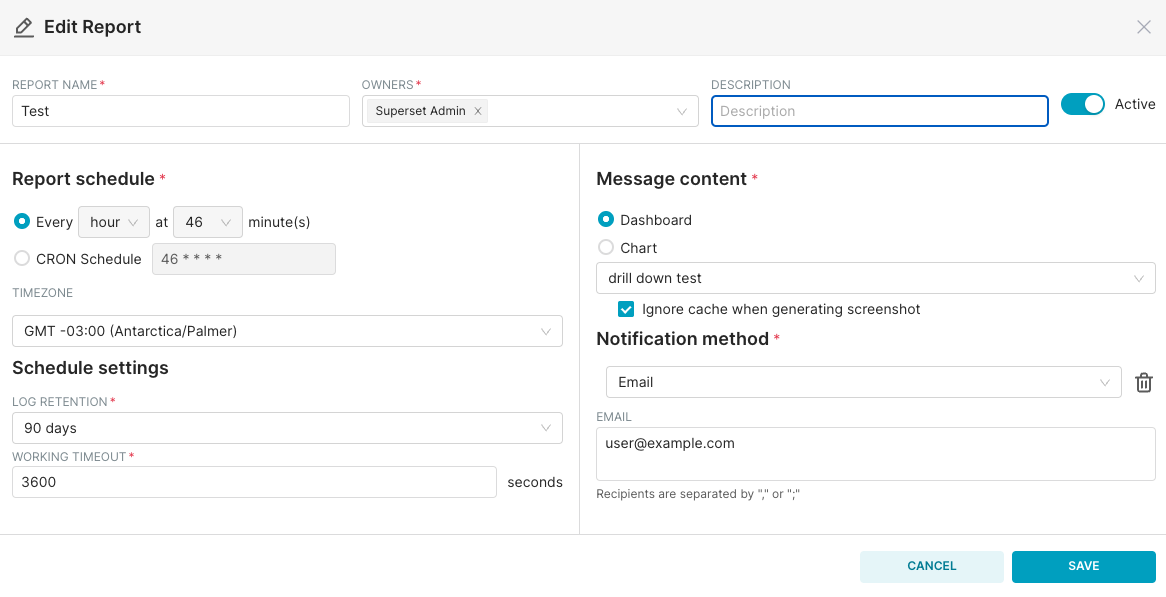
Task: Click the pencil edit icon beside Edit Report title
Action: pos(24,27)
